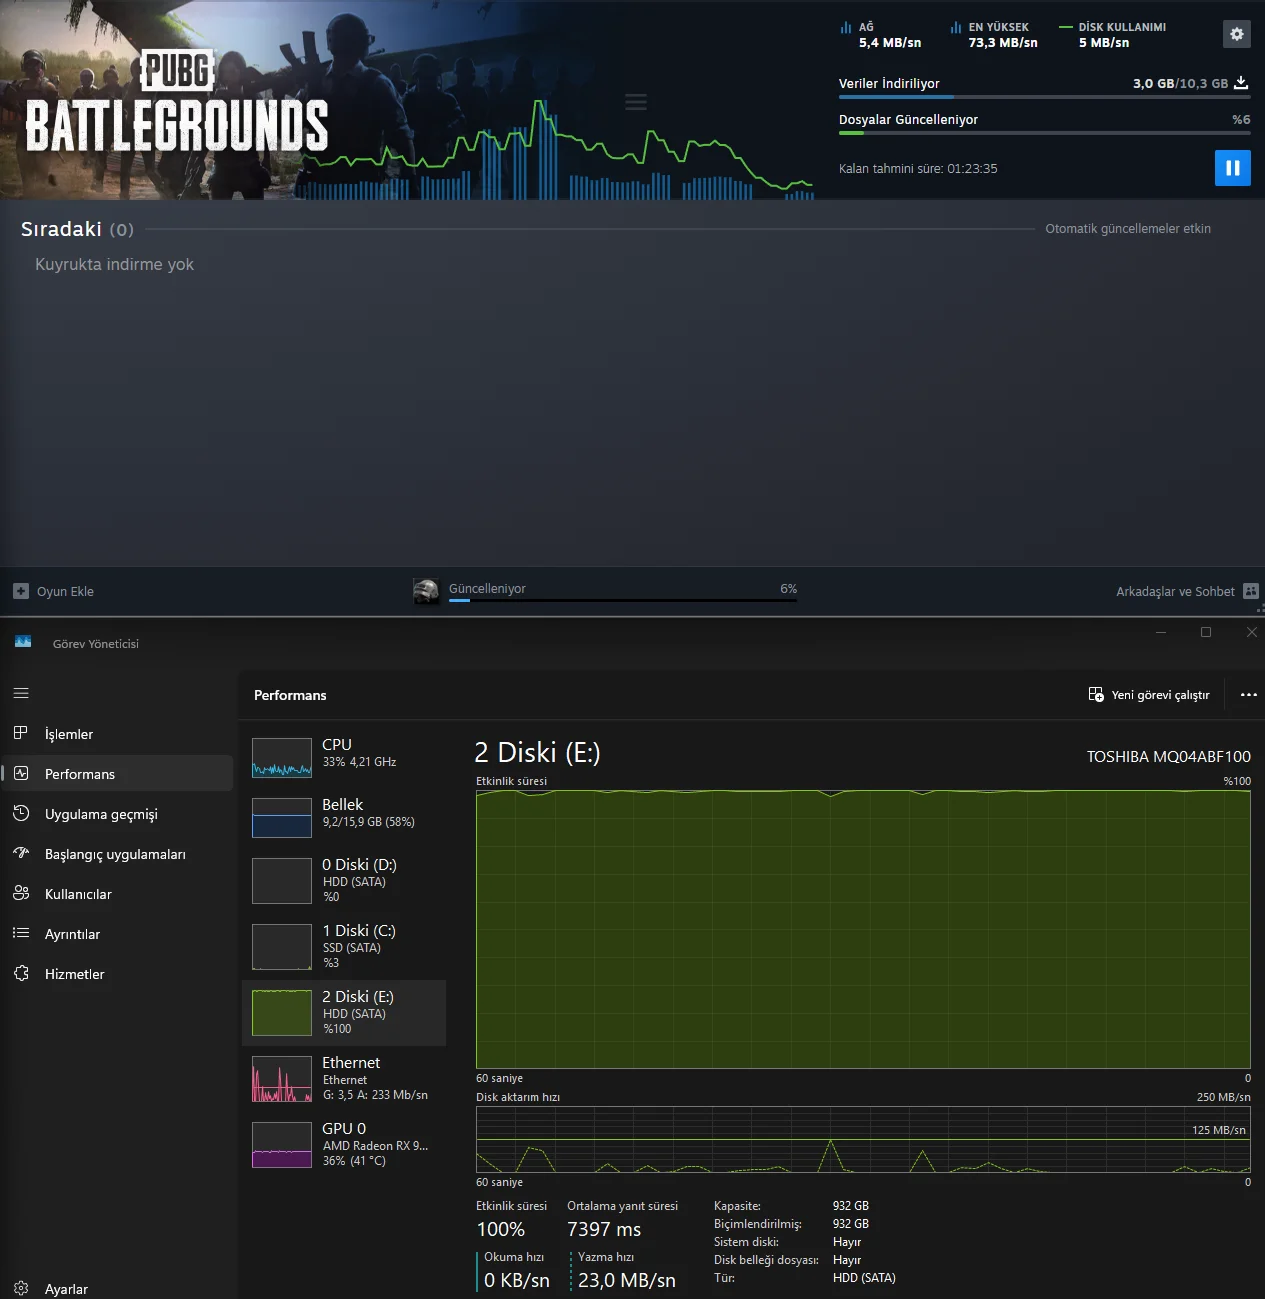The image size is (1265, 1299).
Task: Open Hizmetler page in Task Manager
Action: [x=117, y=973]
